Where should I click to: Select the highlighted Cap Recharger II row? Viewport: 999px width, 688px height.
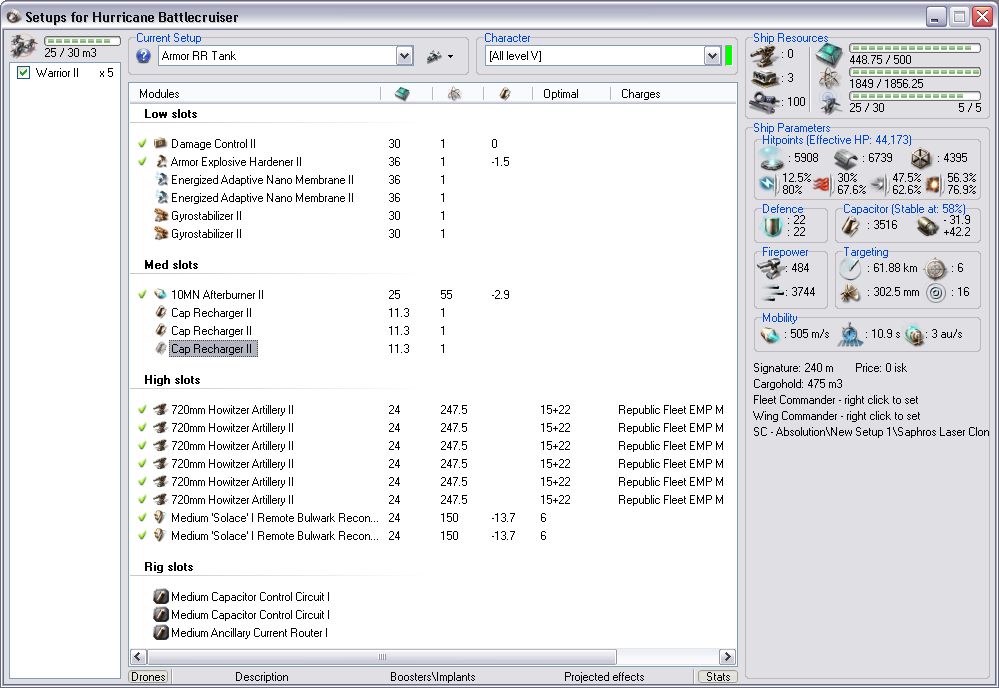point(213,348)
